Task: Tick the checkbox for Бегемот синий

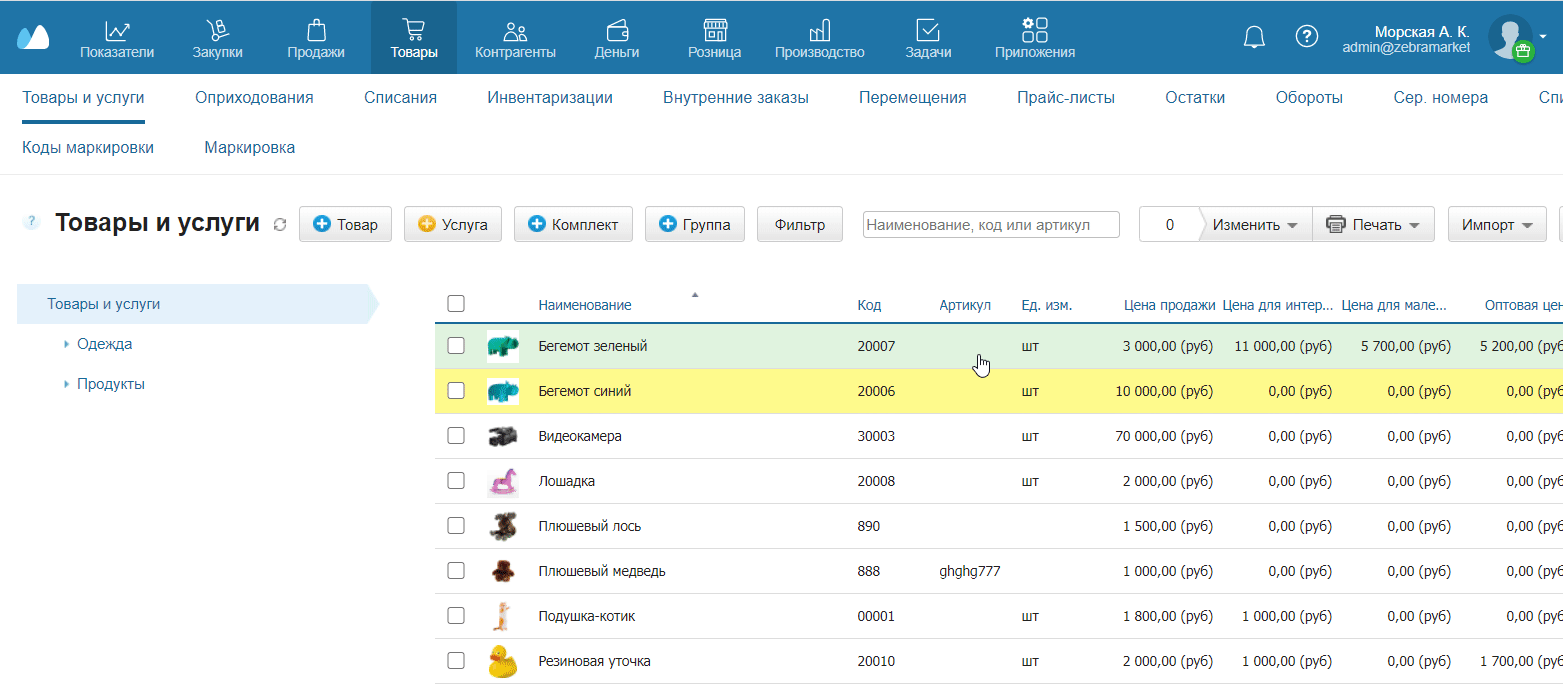Action: click(x=456, y=391)
